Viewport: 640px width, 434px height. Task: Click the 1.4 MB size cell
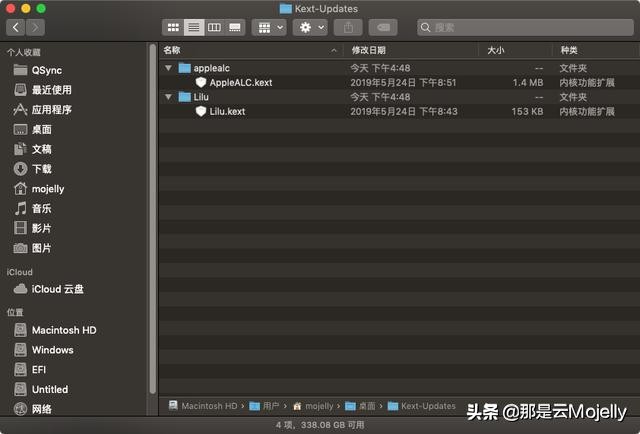coord(528,82)
